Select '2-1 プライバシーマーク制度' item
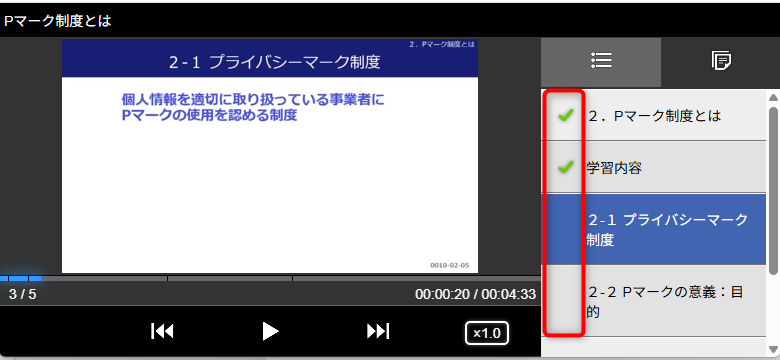Viewport: 780px width, 360px height. [653, 229]
